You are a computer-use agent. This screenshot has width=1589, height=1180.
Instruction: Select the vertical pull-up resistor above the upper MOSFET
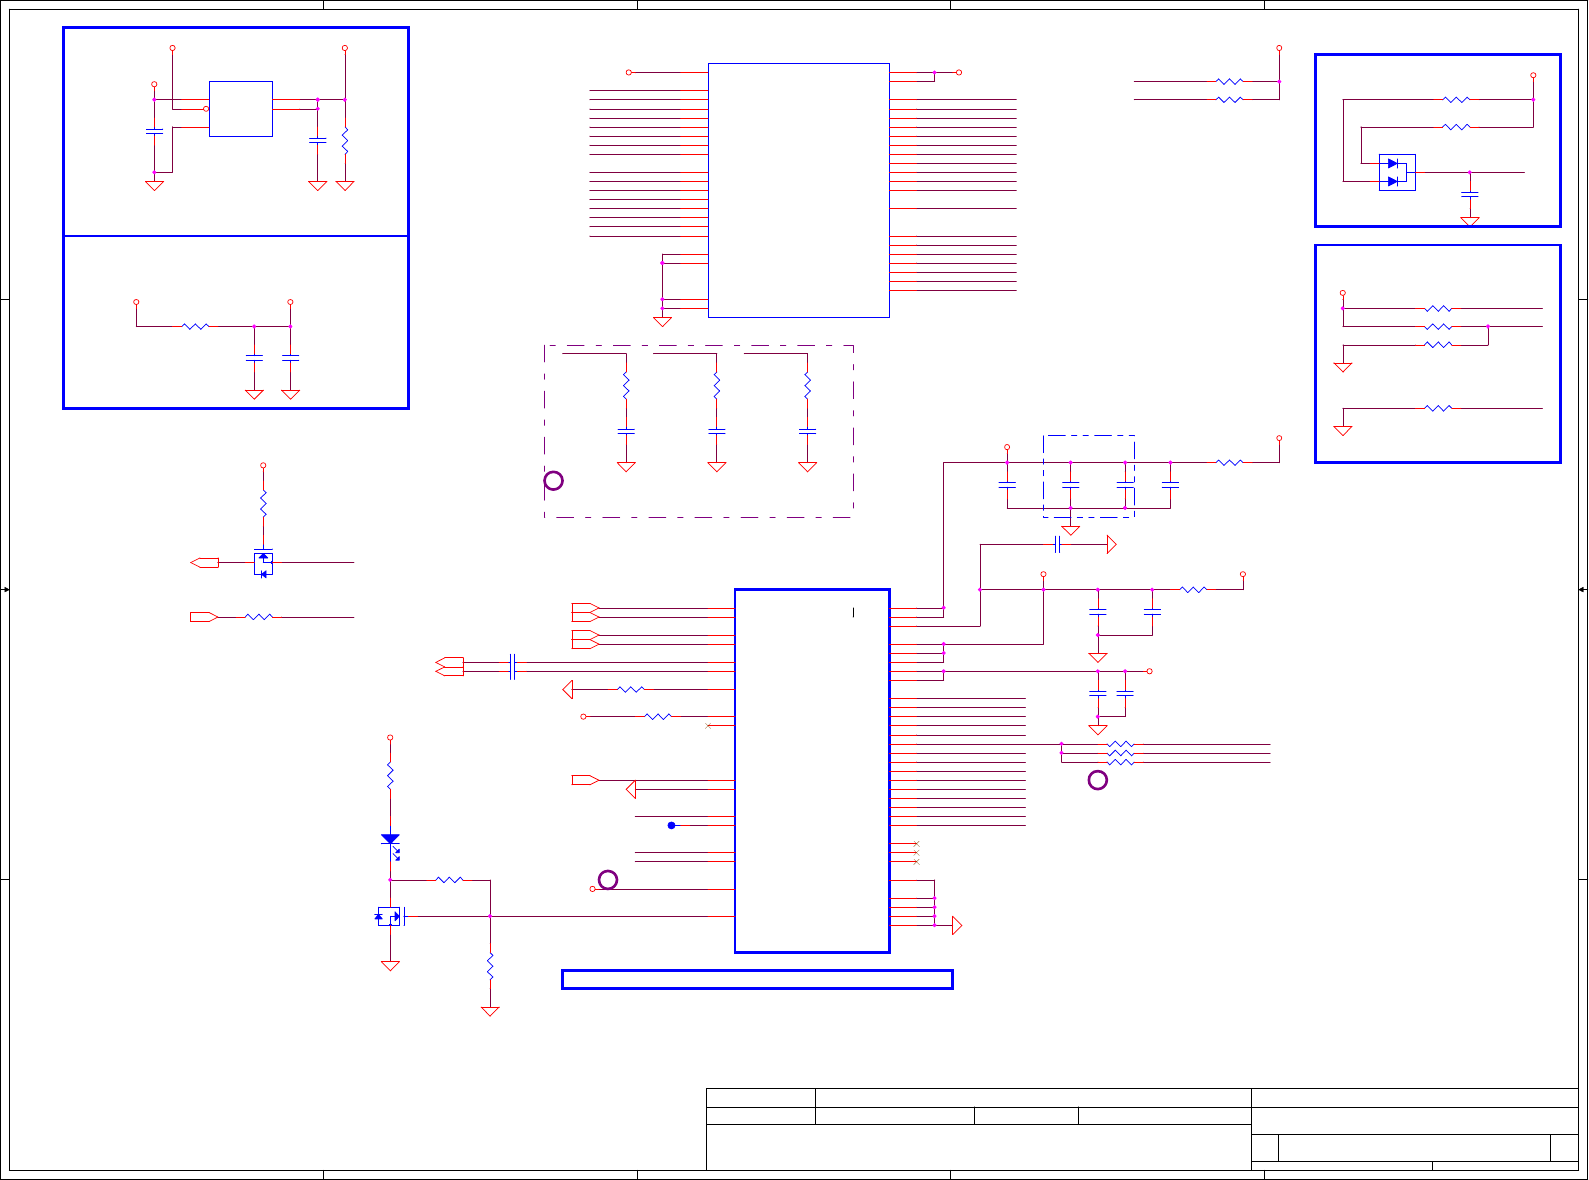coord(263,503)
